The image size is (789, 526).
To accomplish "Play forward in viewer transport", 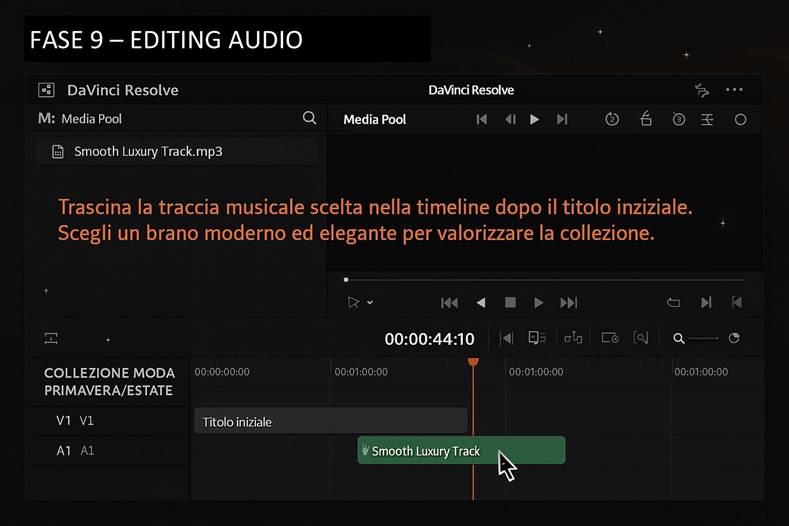I will (x=538, y=303).
